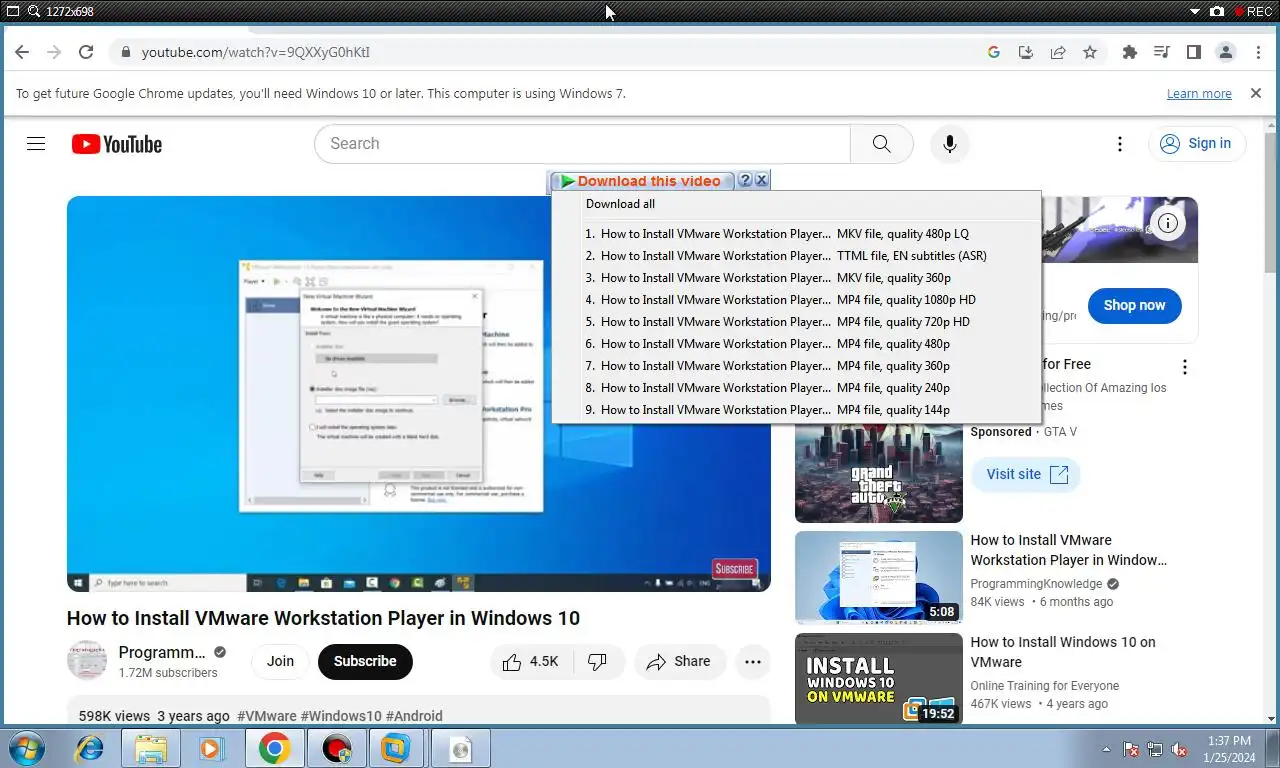Image resolution: width=1280 pixels, height=768 pixels.
Task: Open the GTA V ad thumbnail
Action: 878,473
